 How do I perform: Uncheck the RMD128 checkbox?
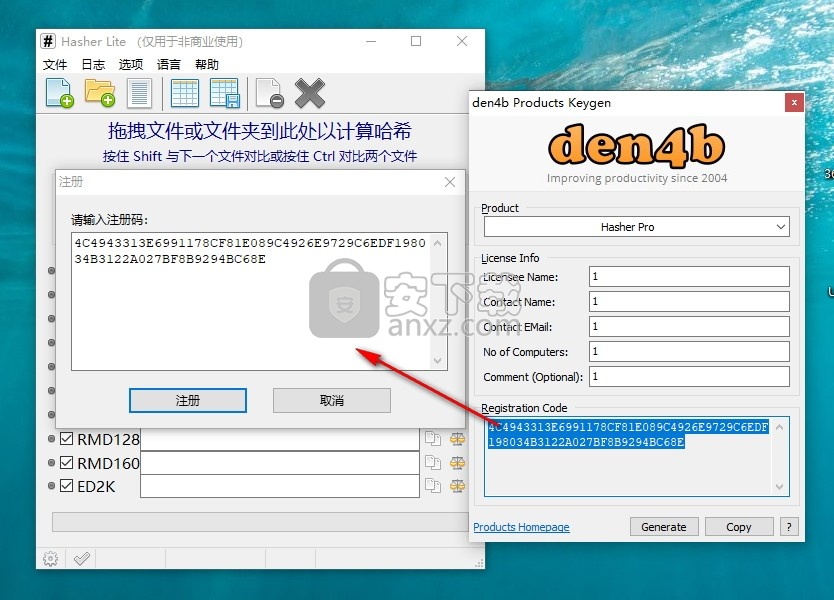(66, 439)
